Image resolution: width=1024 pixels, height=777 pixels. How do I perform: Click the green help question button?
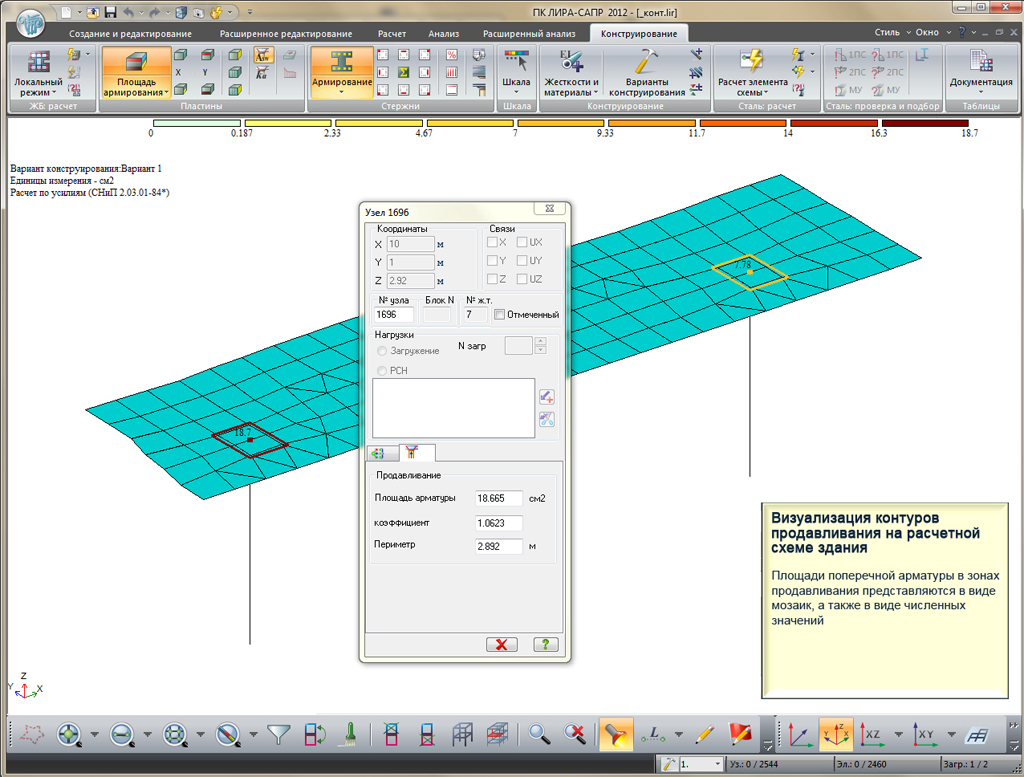(546, 645)
